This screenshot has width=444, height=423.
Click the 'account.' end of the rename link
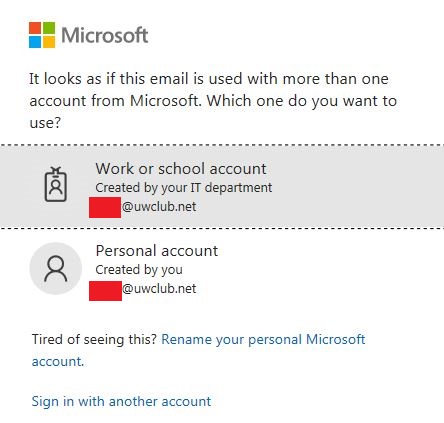pyautogui.click(x=58, y=362)
